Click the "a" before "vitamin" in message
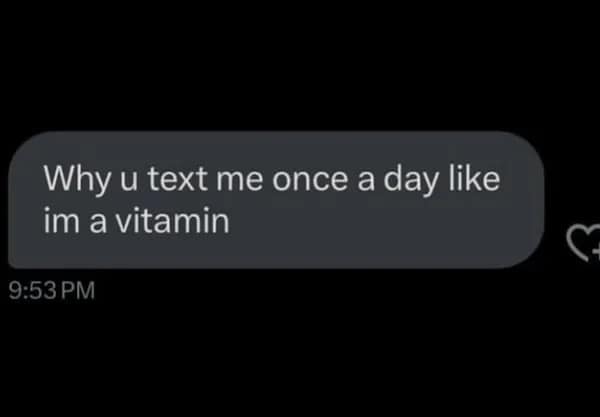Viewport: 600px width, 417px height. [x=98, y=223]
